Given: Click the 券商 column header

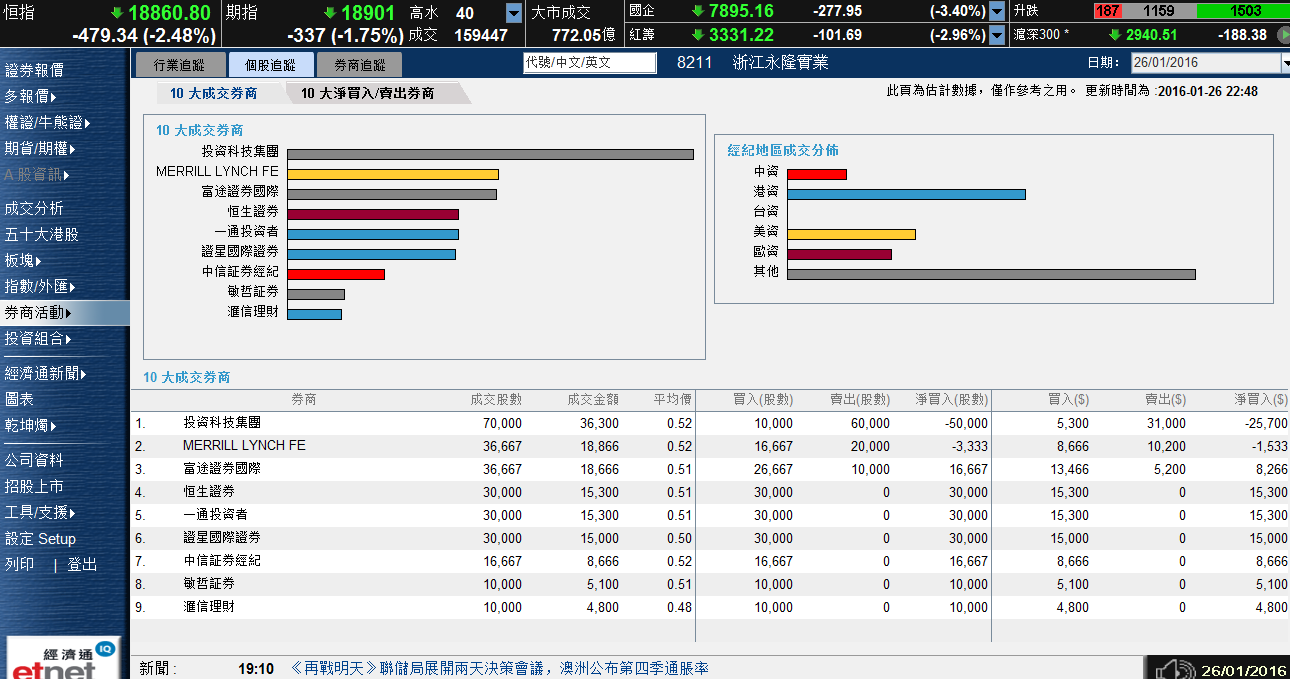Looking at the screenshot, I should coord(304,400).
